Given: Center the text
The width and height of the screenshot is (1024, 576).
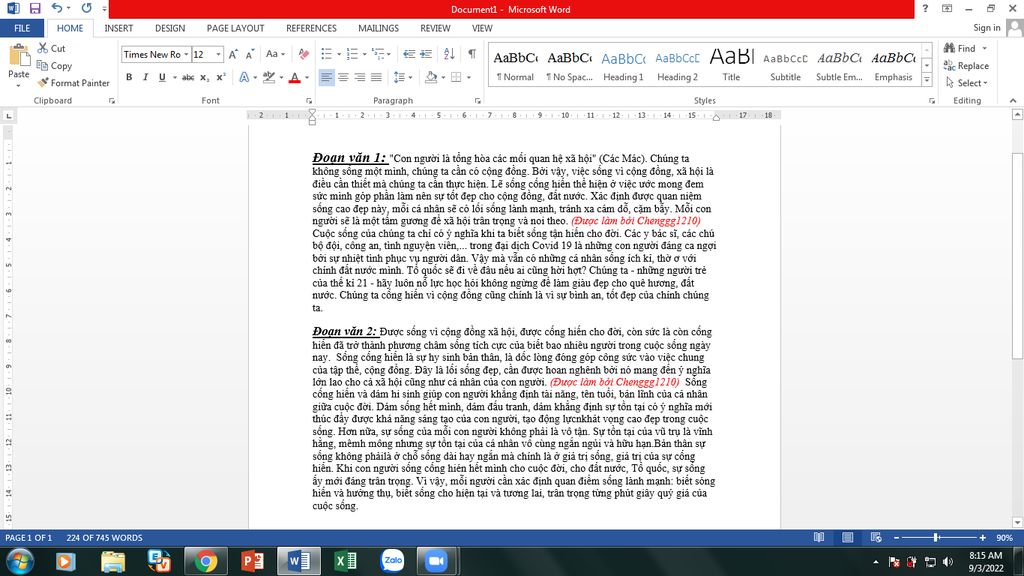Looking at the screenshot, I should pyautogui.click(x=343, y=77).
